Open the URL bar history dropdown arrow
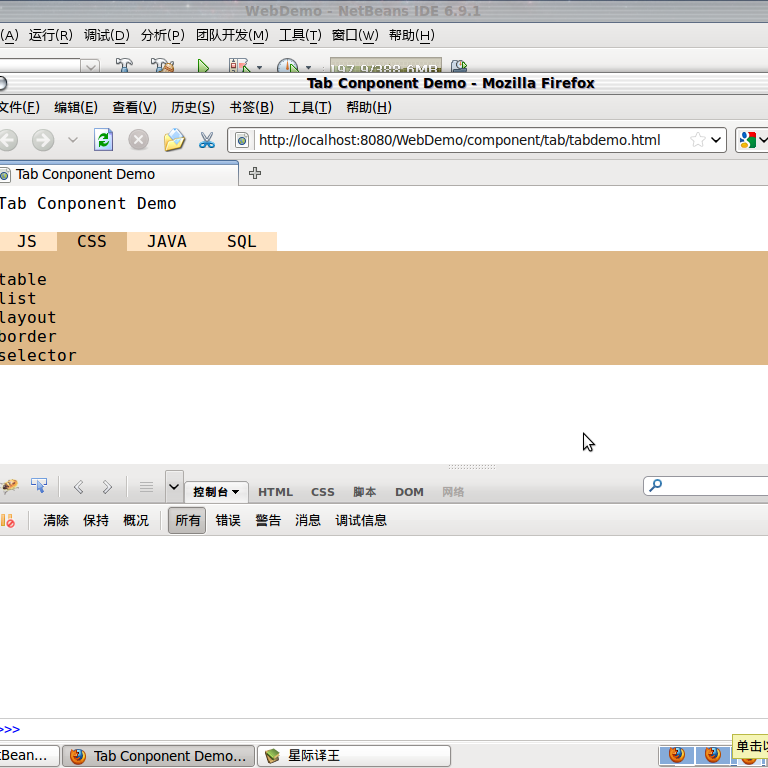Screen dimensions: 768x768 (x=716, y=140)
